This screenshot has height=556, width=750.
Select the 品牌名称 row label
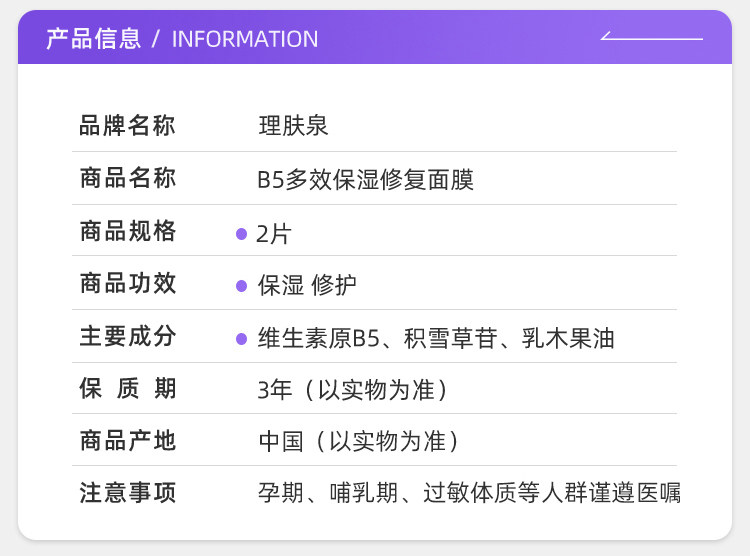click(x=128, y=126)
